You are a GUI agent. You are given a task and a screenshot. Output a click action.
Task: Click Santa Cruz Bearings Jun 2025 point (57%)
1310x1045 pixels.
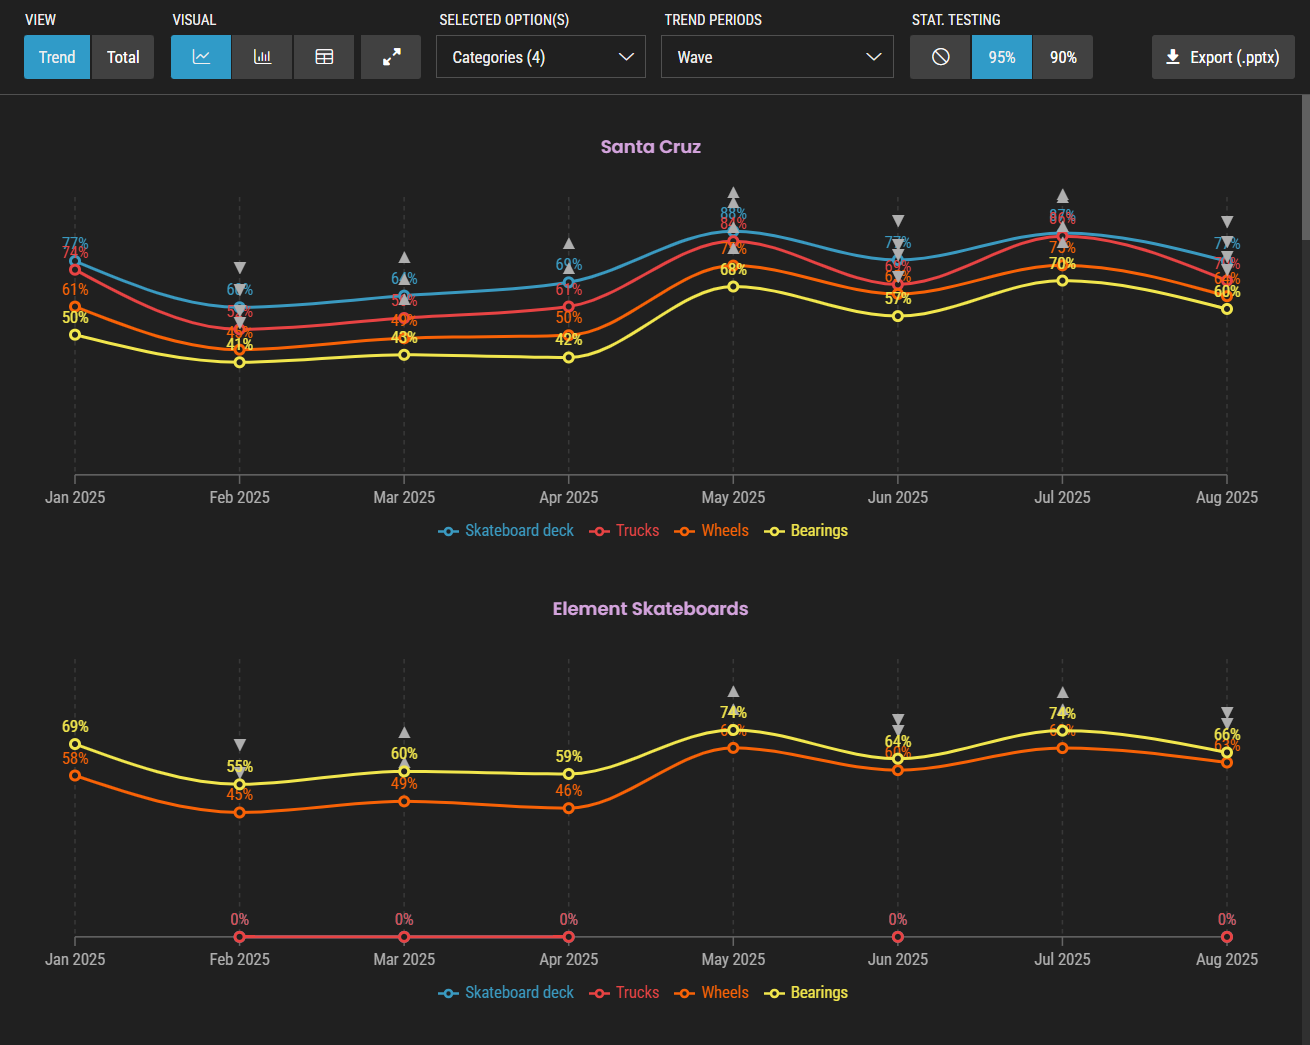coord(898,316)
